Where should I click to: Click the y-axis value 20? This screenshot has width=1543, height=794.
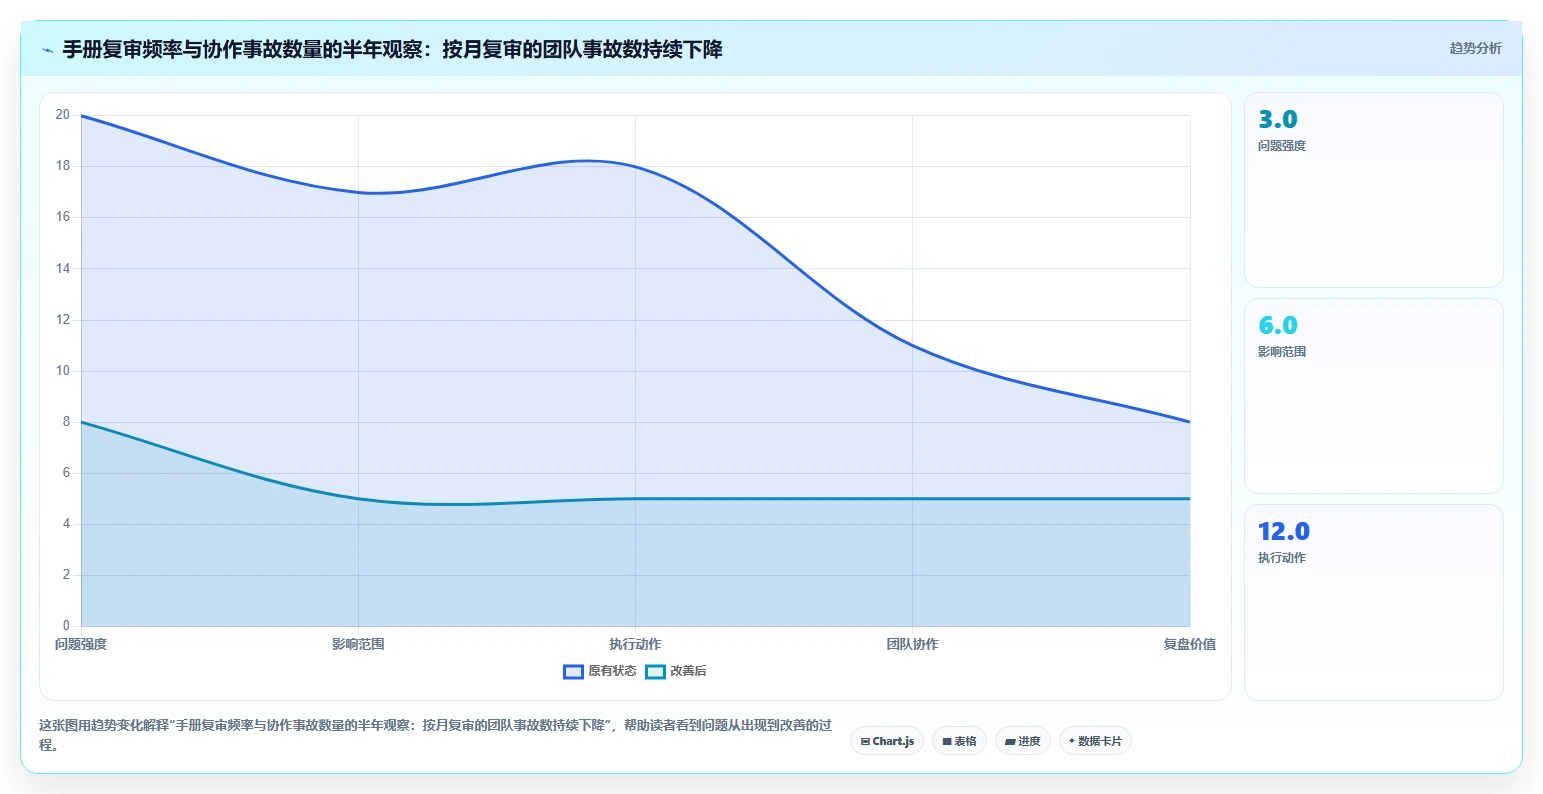click(63, 115)
